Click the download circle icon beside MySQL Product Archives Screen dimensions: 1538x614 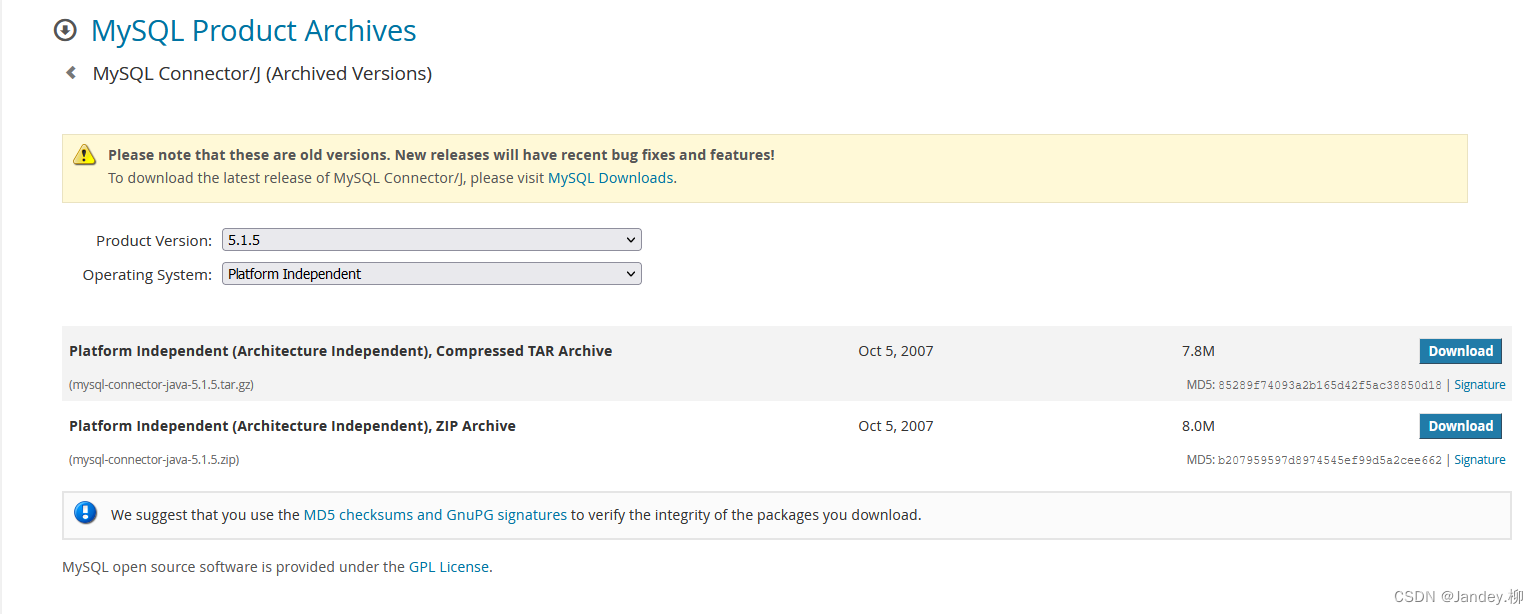click(65, 30)
